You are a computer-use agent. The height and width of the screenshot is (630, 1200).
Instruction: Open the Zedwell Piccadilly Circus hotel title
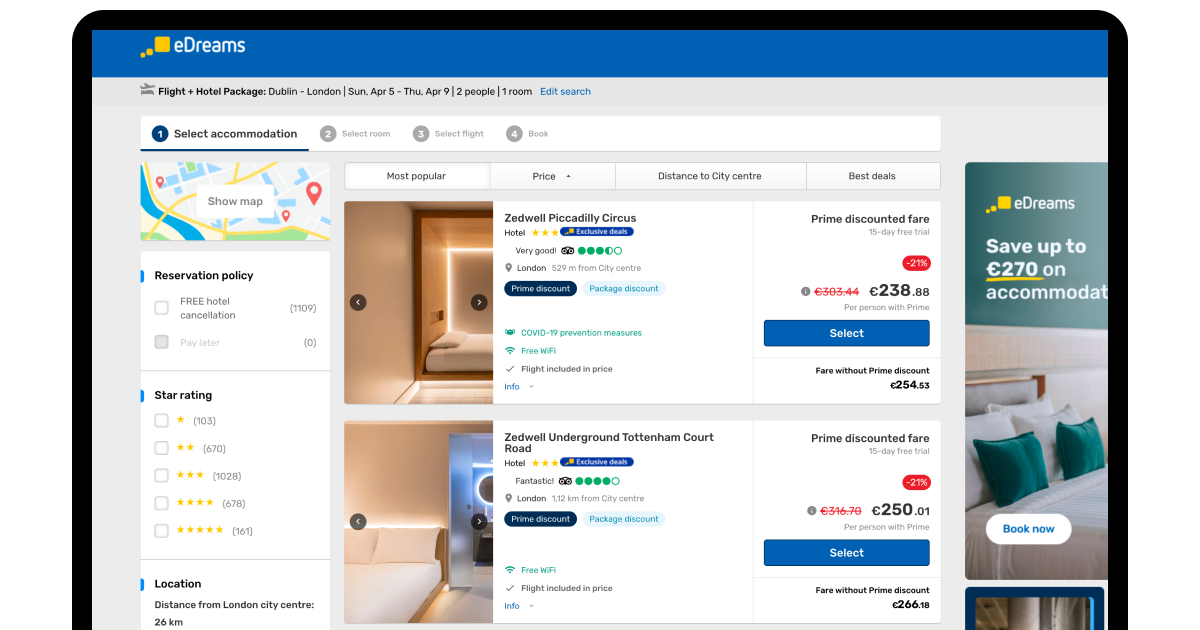point(570,218)
